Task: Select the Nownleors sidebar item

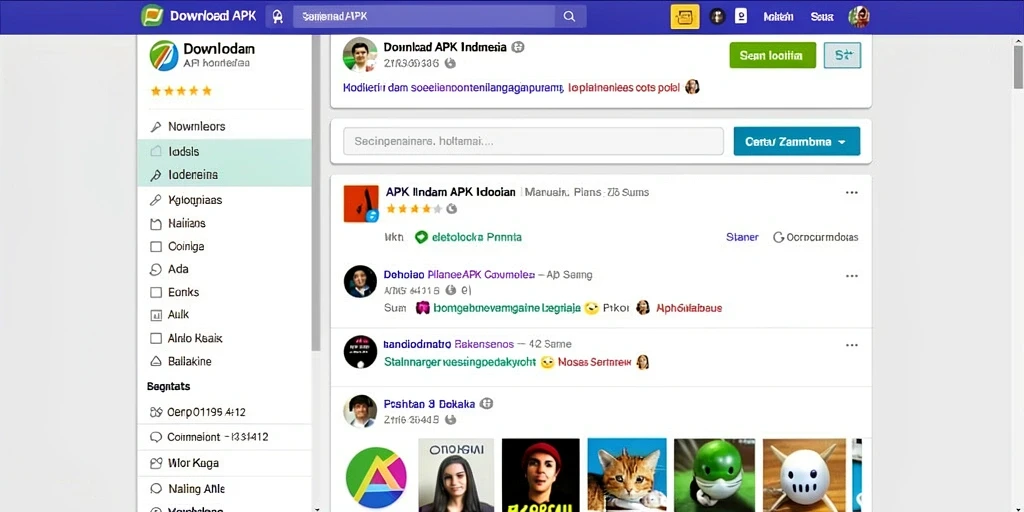Action: click(225, 127)
